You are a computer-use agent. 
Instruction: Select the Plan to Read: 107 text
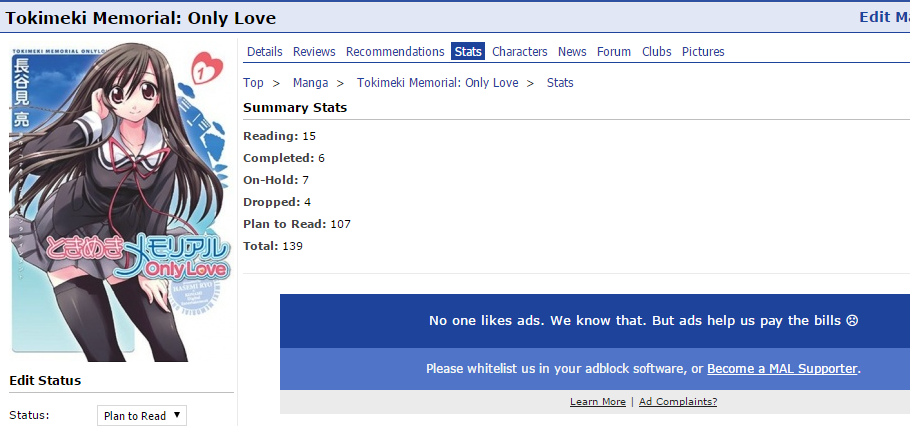[297, 224]
